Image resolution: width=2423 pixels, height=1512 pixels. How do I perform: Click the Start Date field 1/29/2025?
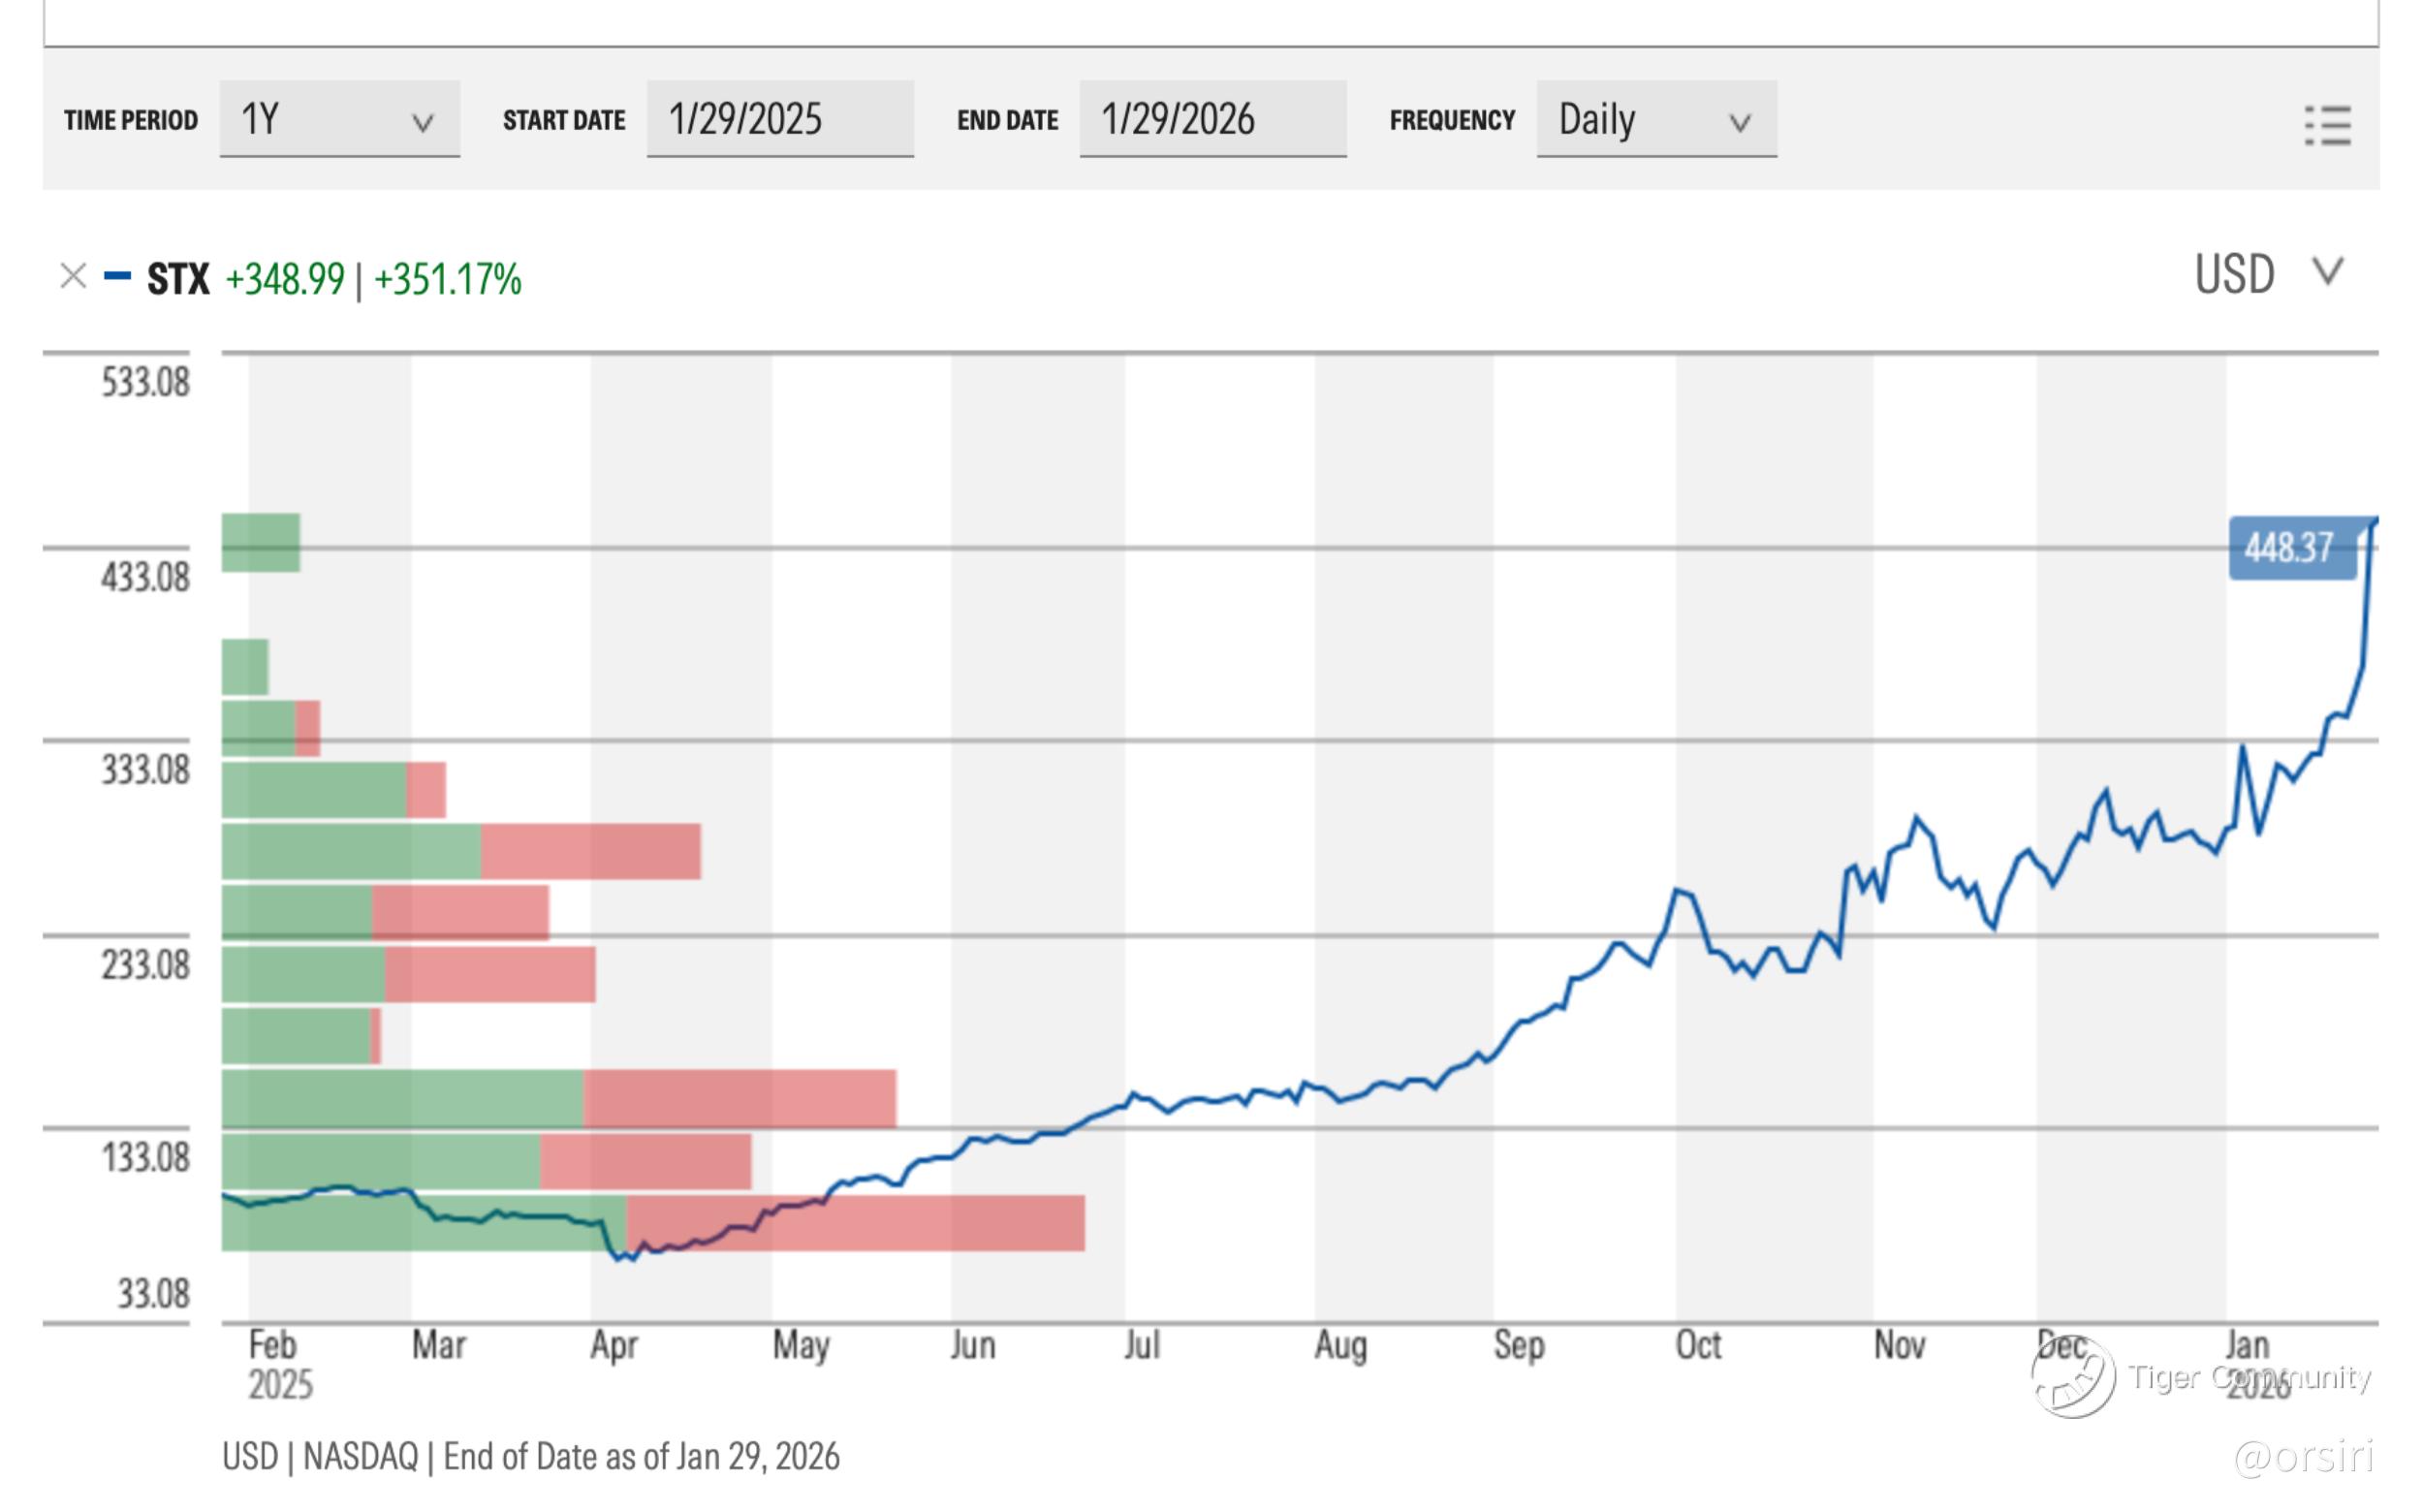pos(779,120)
